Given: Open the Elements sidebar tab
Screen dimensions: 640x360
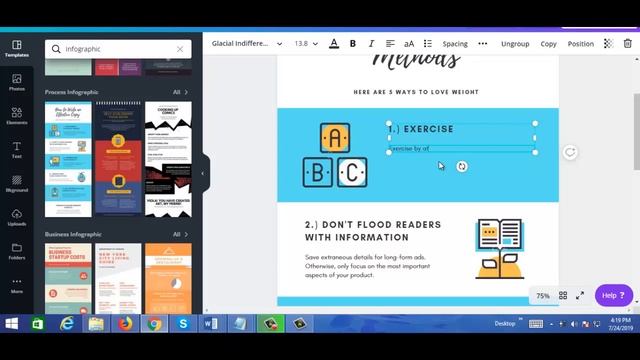Looking at the screenshot, I should 17,116.
